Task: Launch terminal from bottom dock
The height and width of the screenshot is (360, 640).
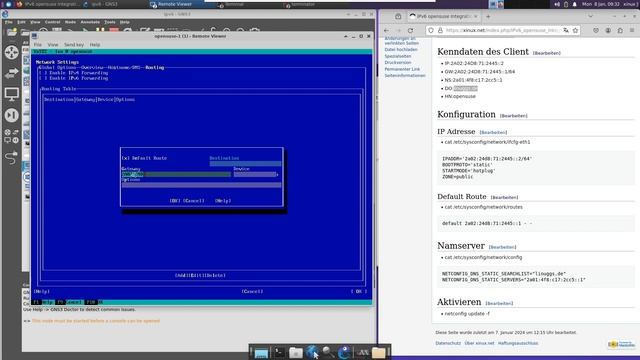Action: 280,352
